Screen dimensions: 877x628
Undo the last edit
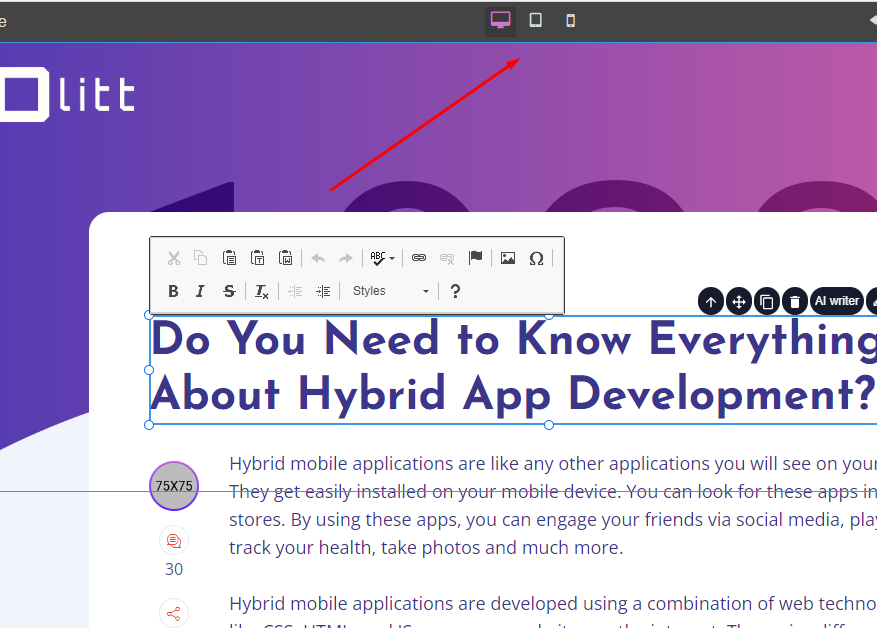pos(318,258)
